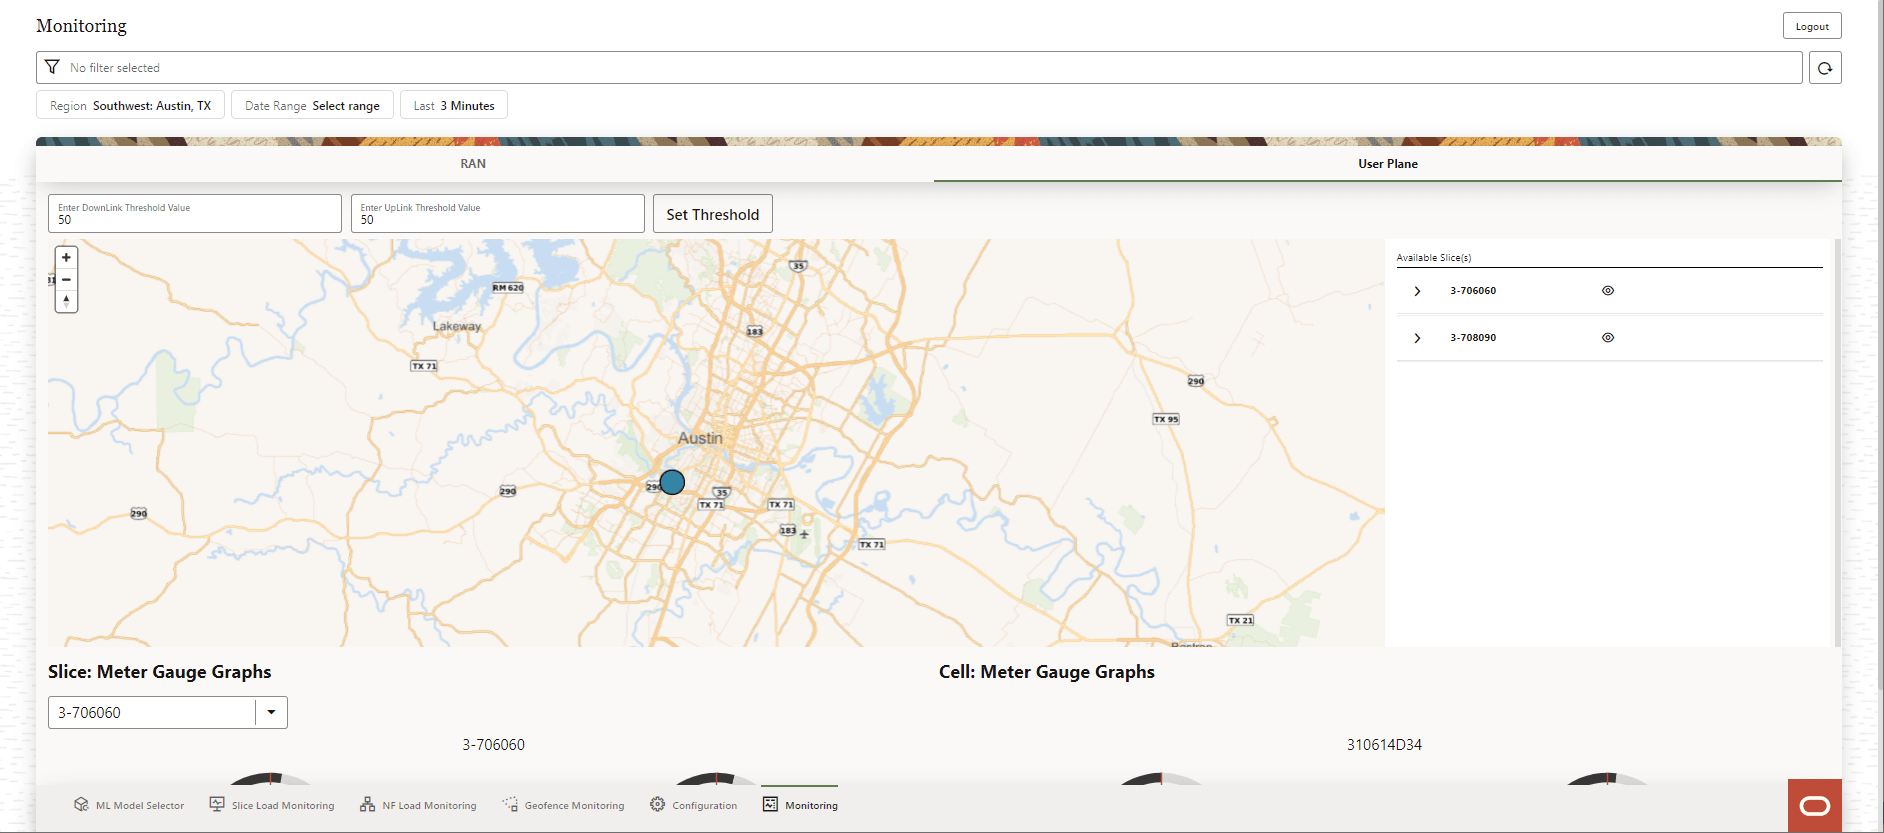Open ML Model Selector page
The height and width of the screenshot is (833, 1884).
129,805
